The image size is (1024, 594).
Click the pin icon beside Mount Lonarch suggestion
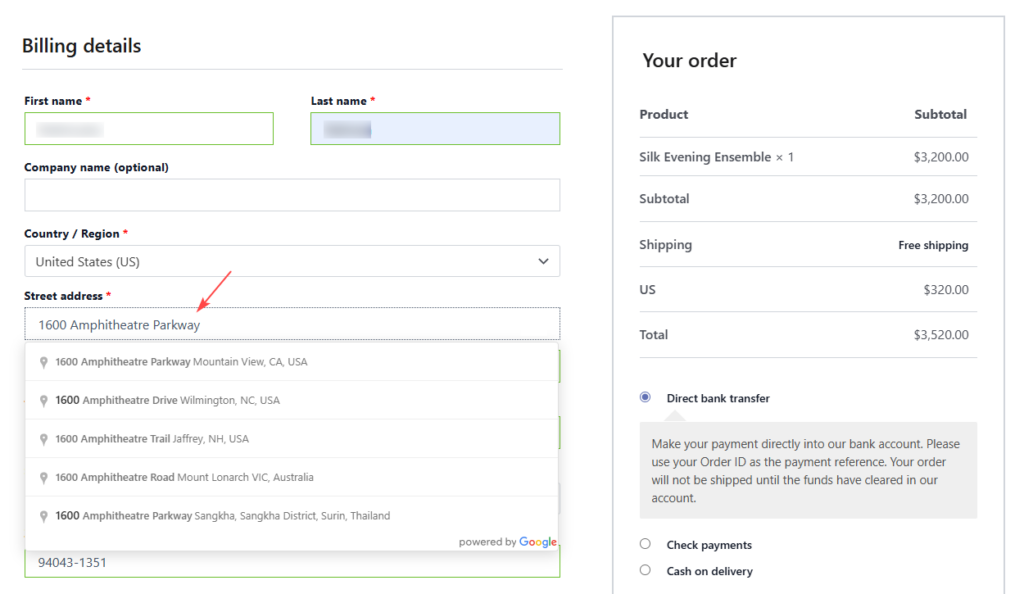click(44, 478)
